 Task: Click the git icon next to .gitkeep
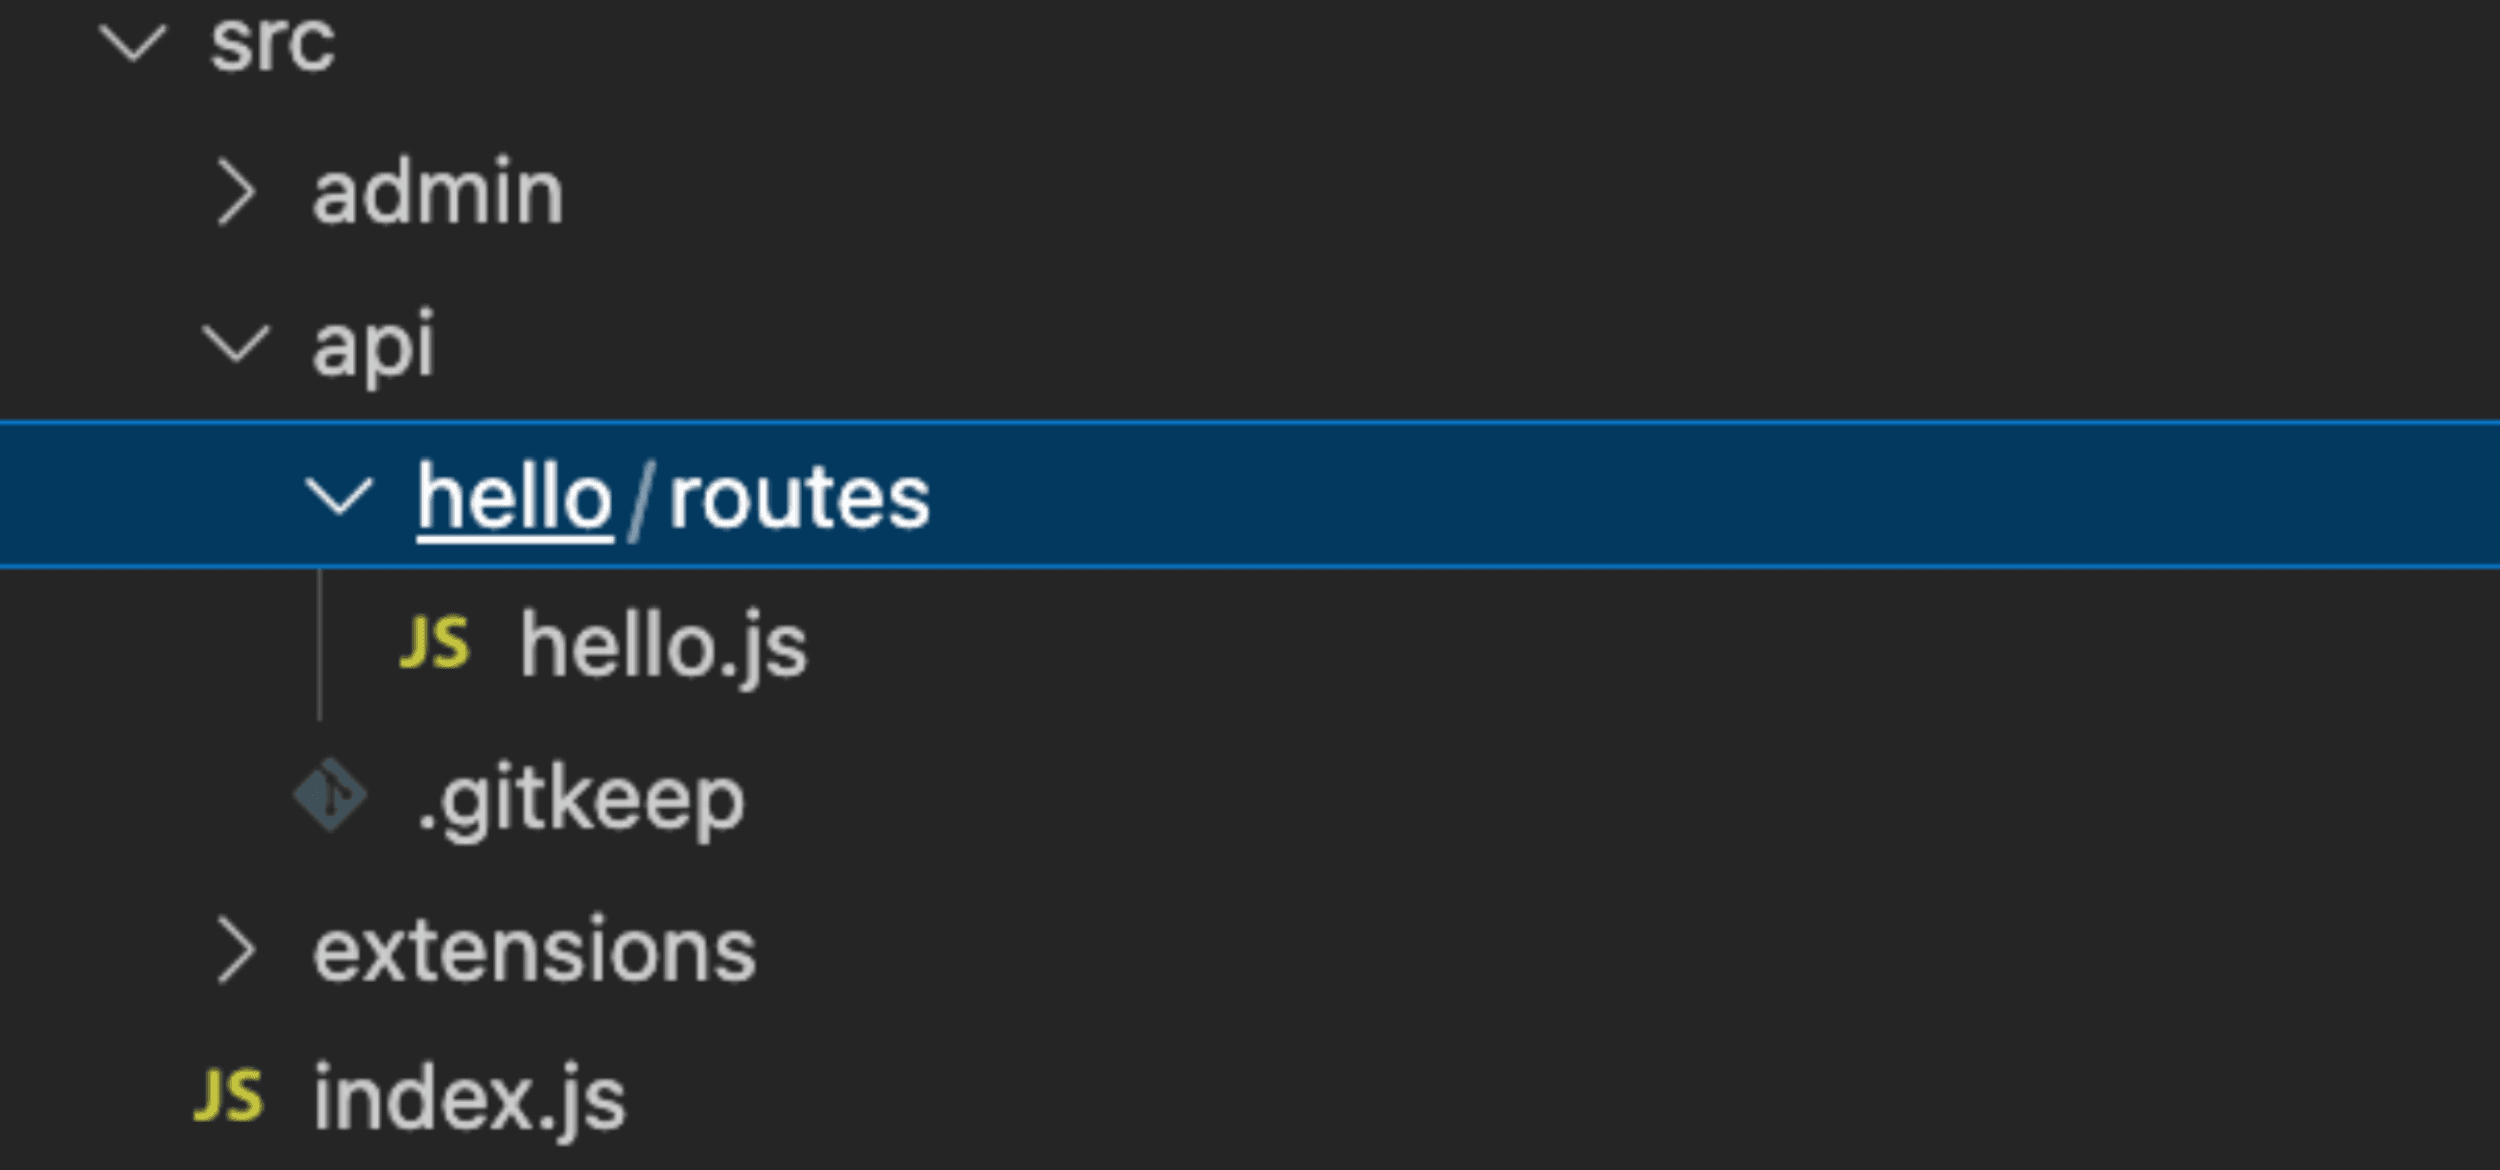pos(330,797)
